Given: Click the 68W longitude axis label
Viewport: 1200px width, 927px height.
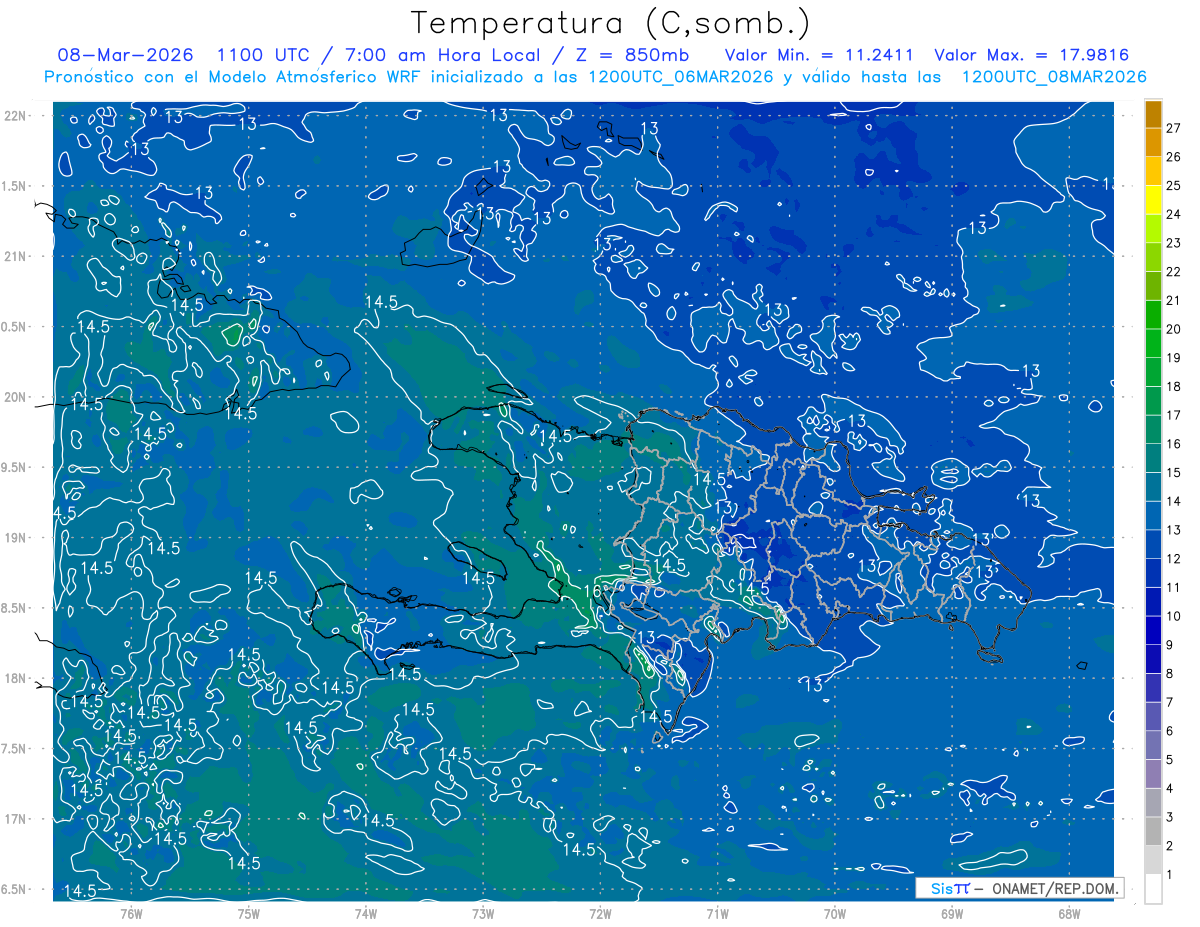Looking at the screenshot, I should click(x=1068, y=914).
